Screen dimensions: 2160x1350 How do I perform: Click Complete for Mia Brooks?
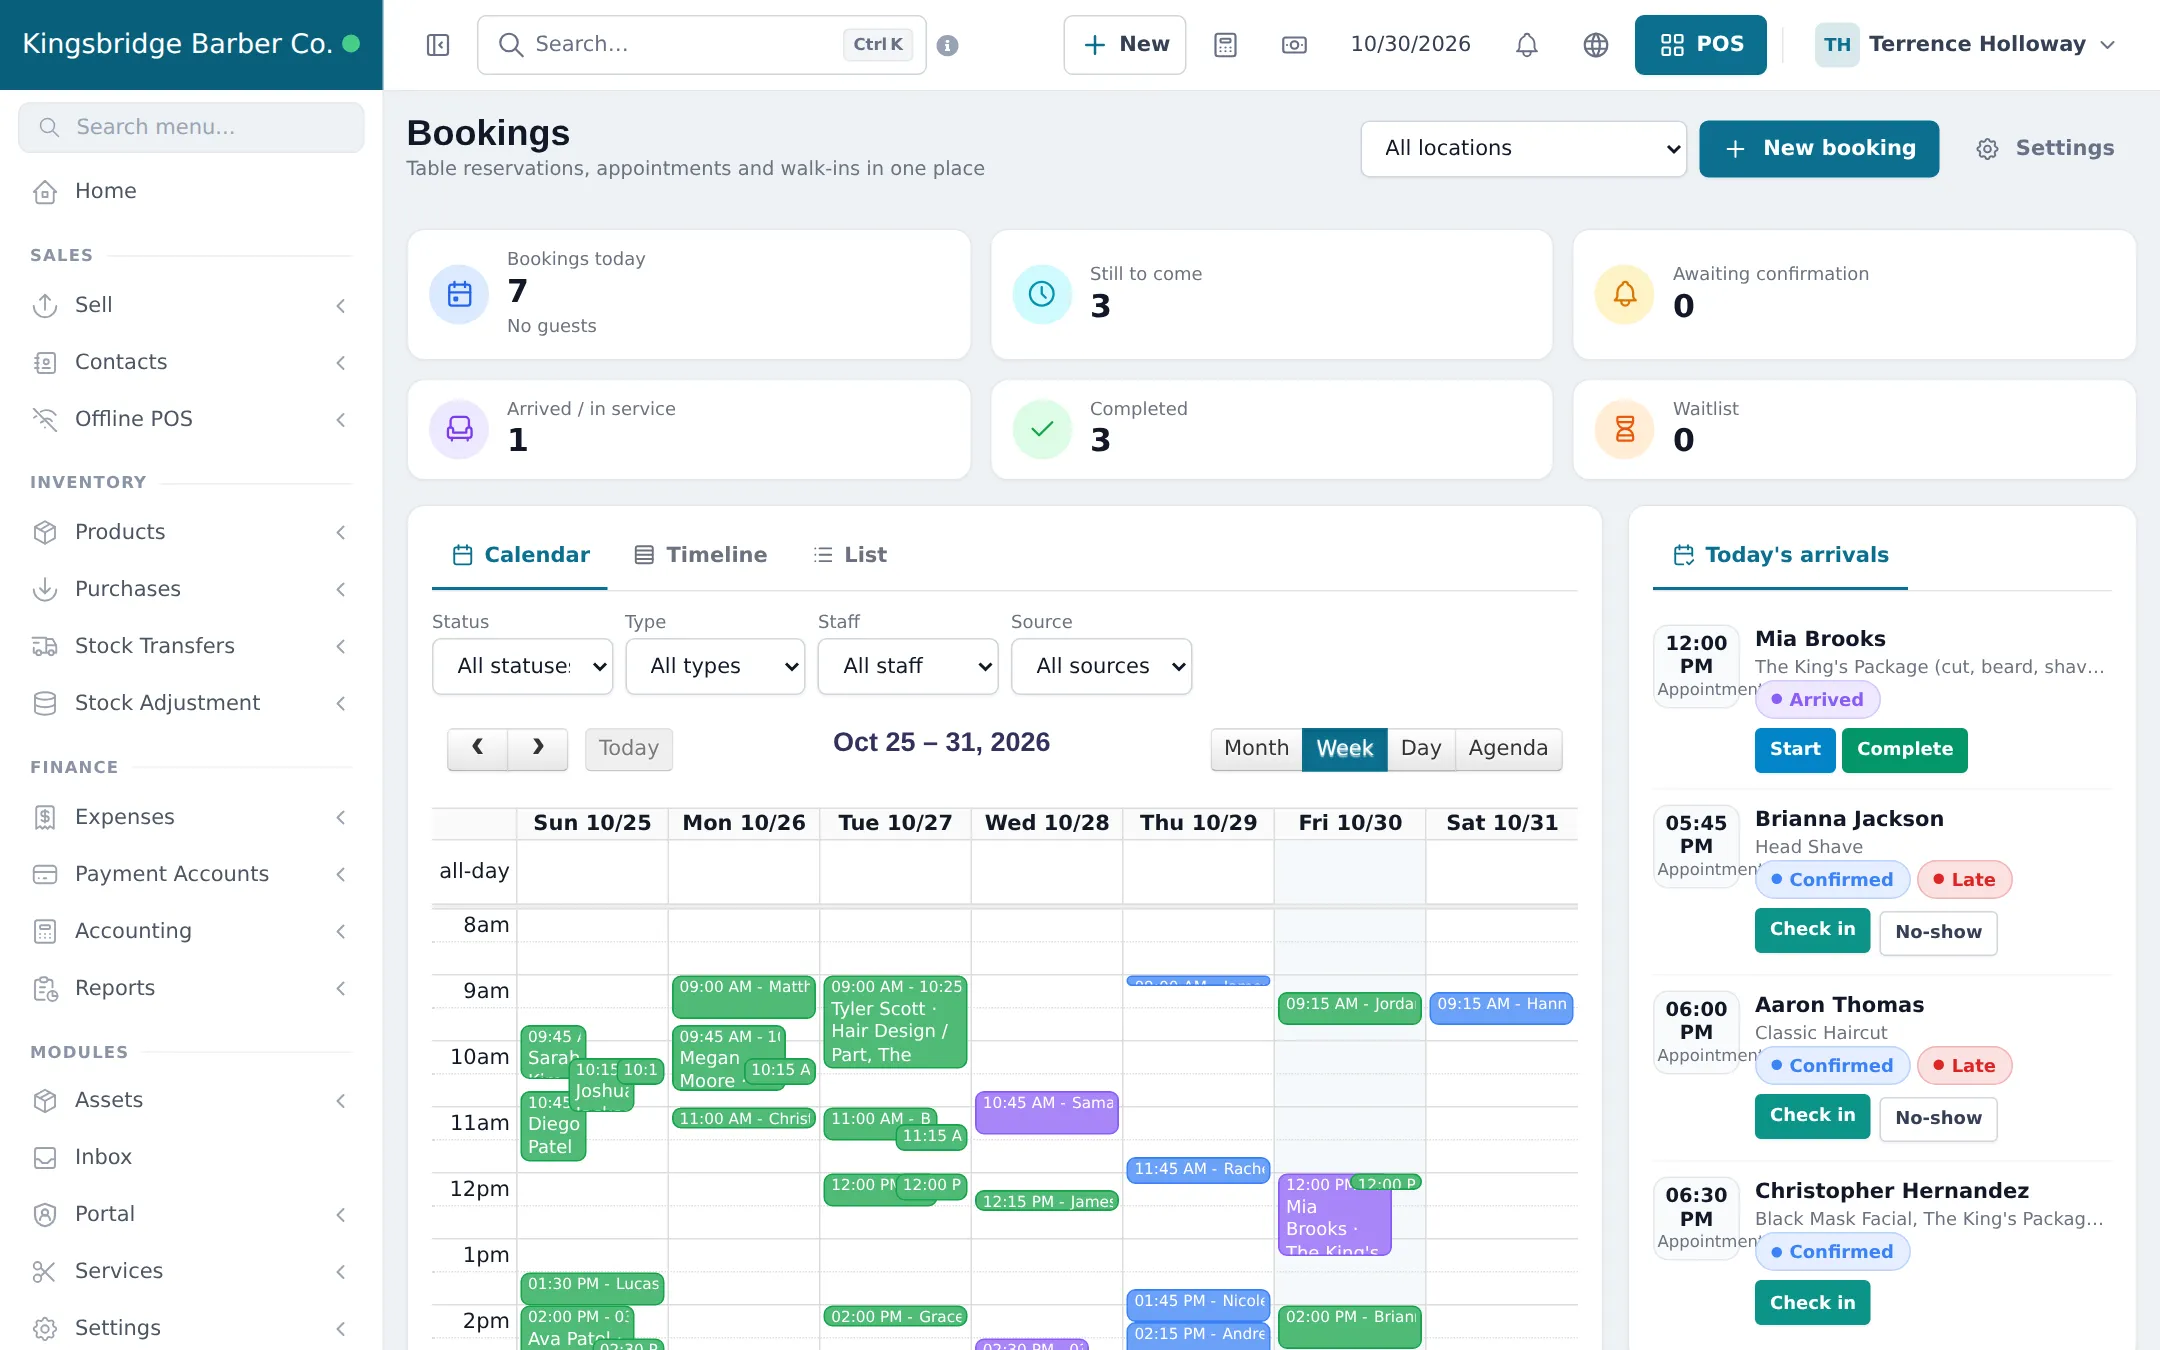1905,750
